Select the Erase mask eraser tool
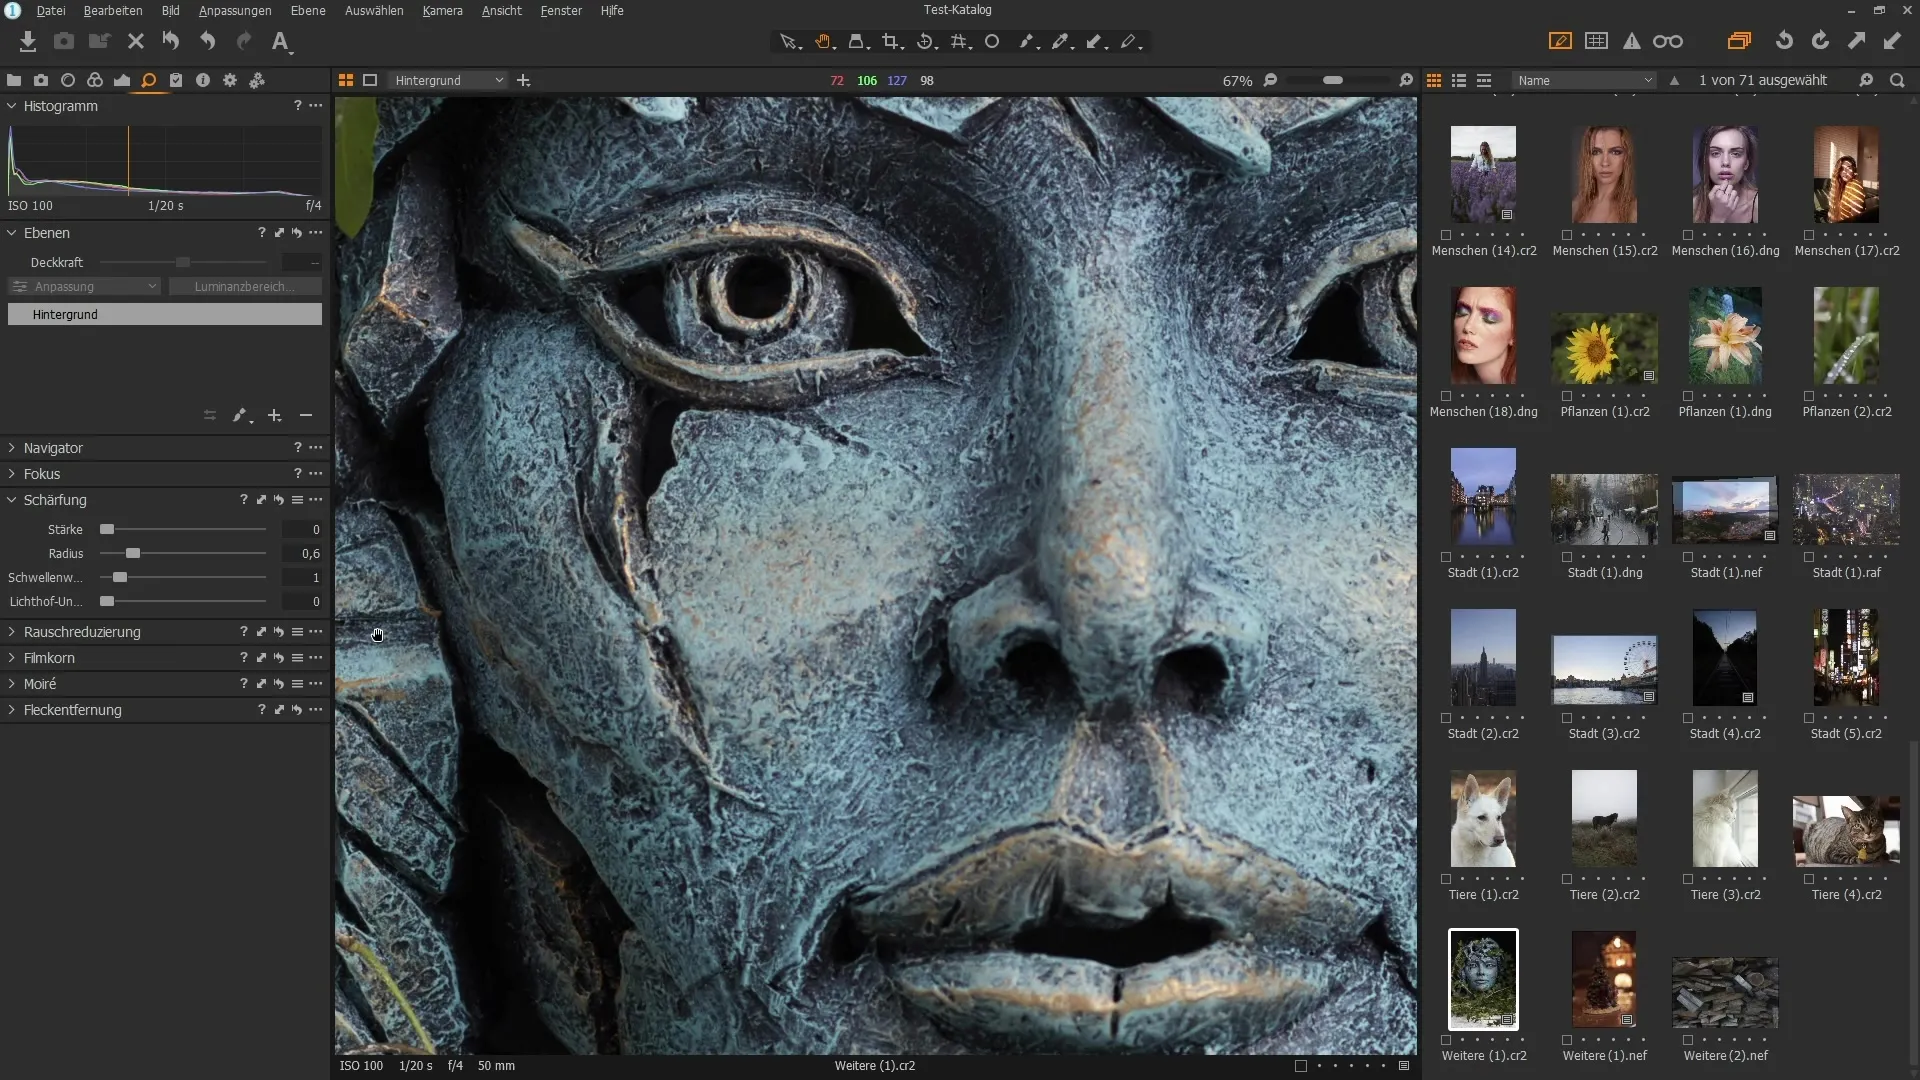Viewport: 1920px width, 1080px height. [x=1130, y=42]
